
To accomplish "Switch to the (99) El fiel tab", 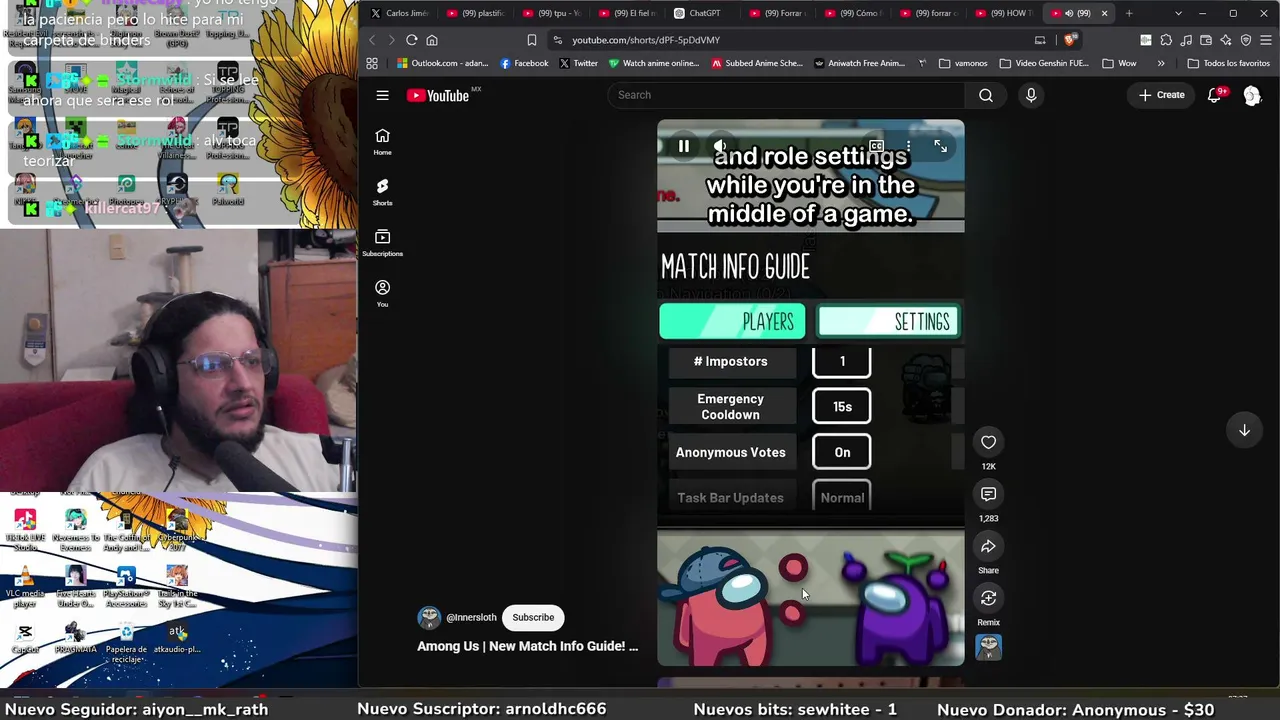I will coord(627,13).
